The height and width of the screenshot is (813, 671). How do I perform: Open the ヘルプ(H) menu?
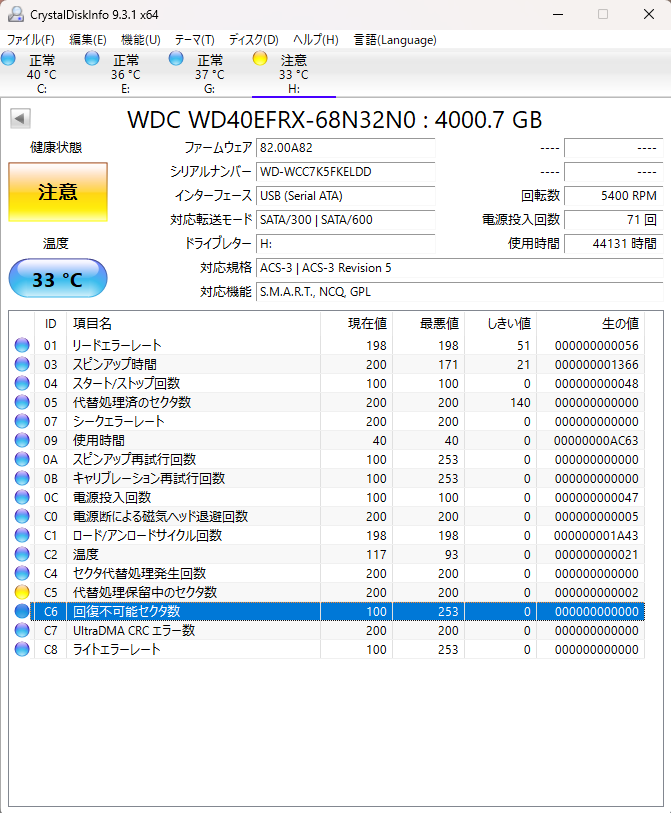[315, 40]
